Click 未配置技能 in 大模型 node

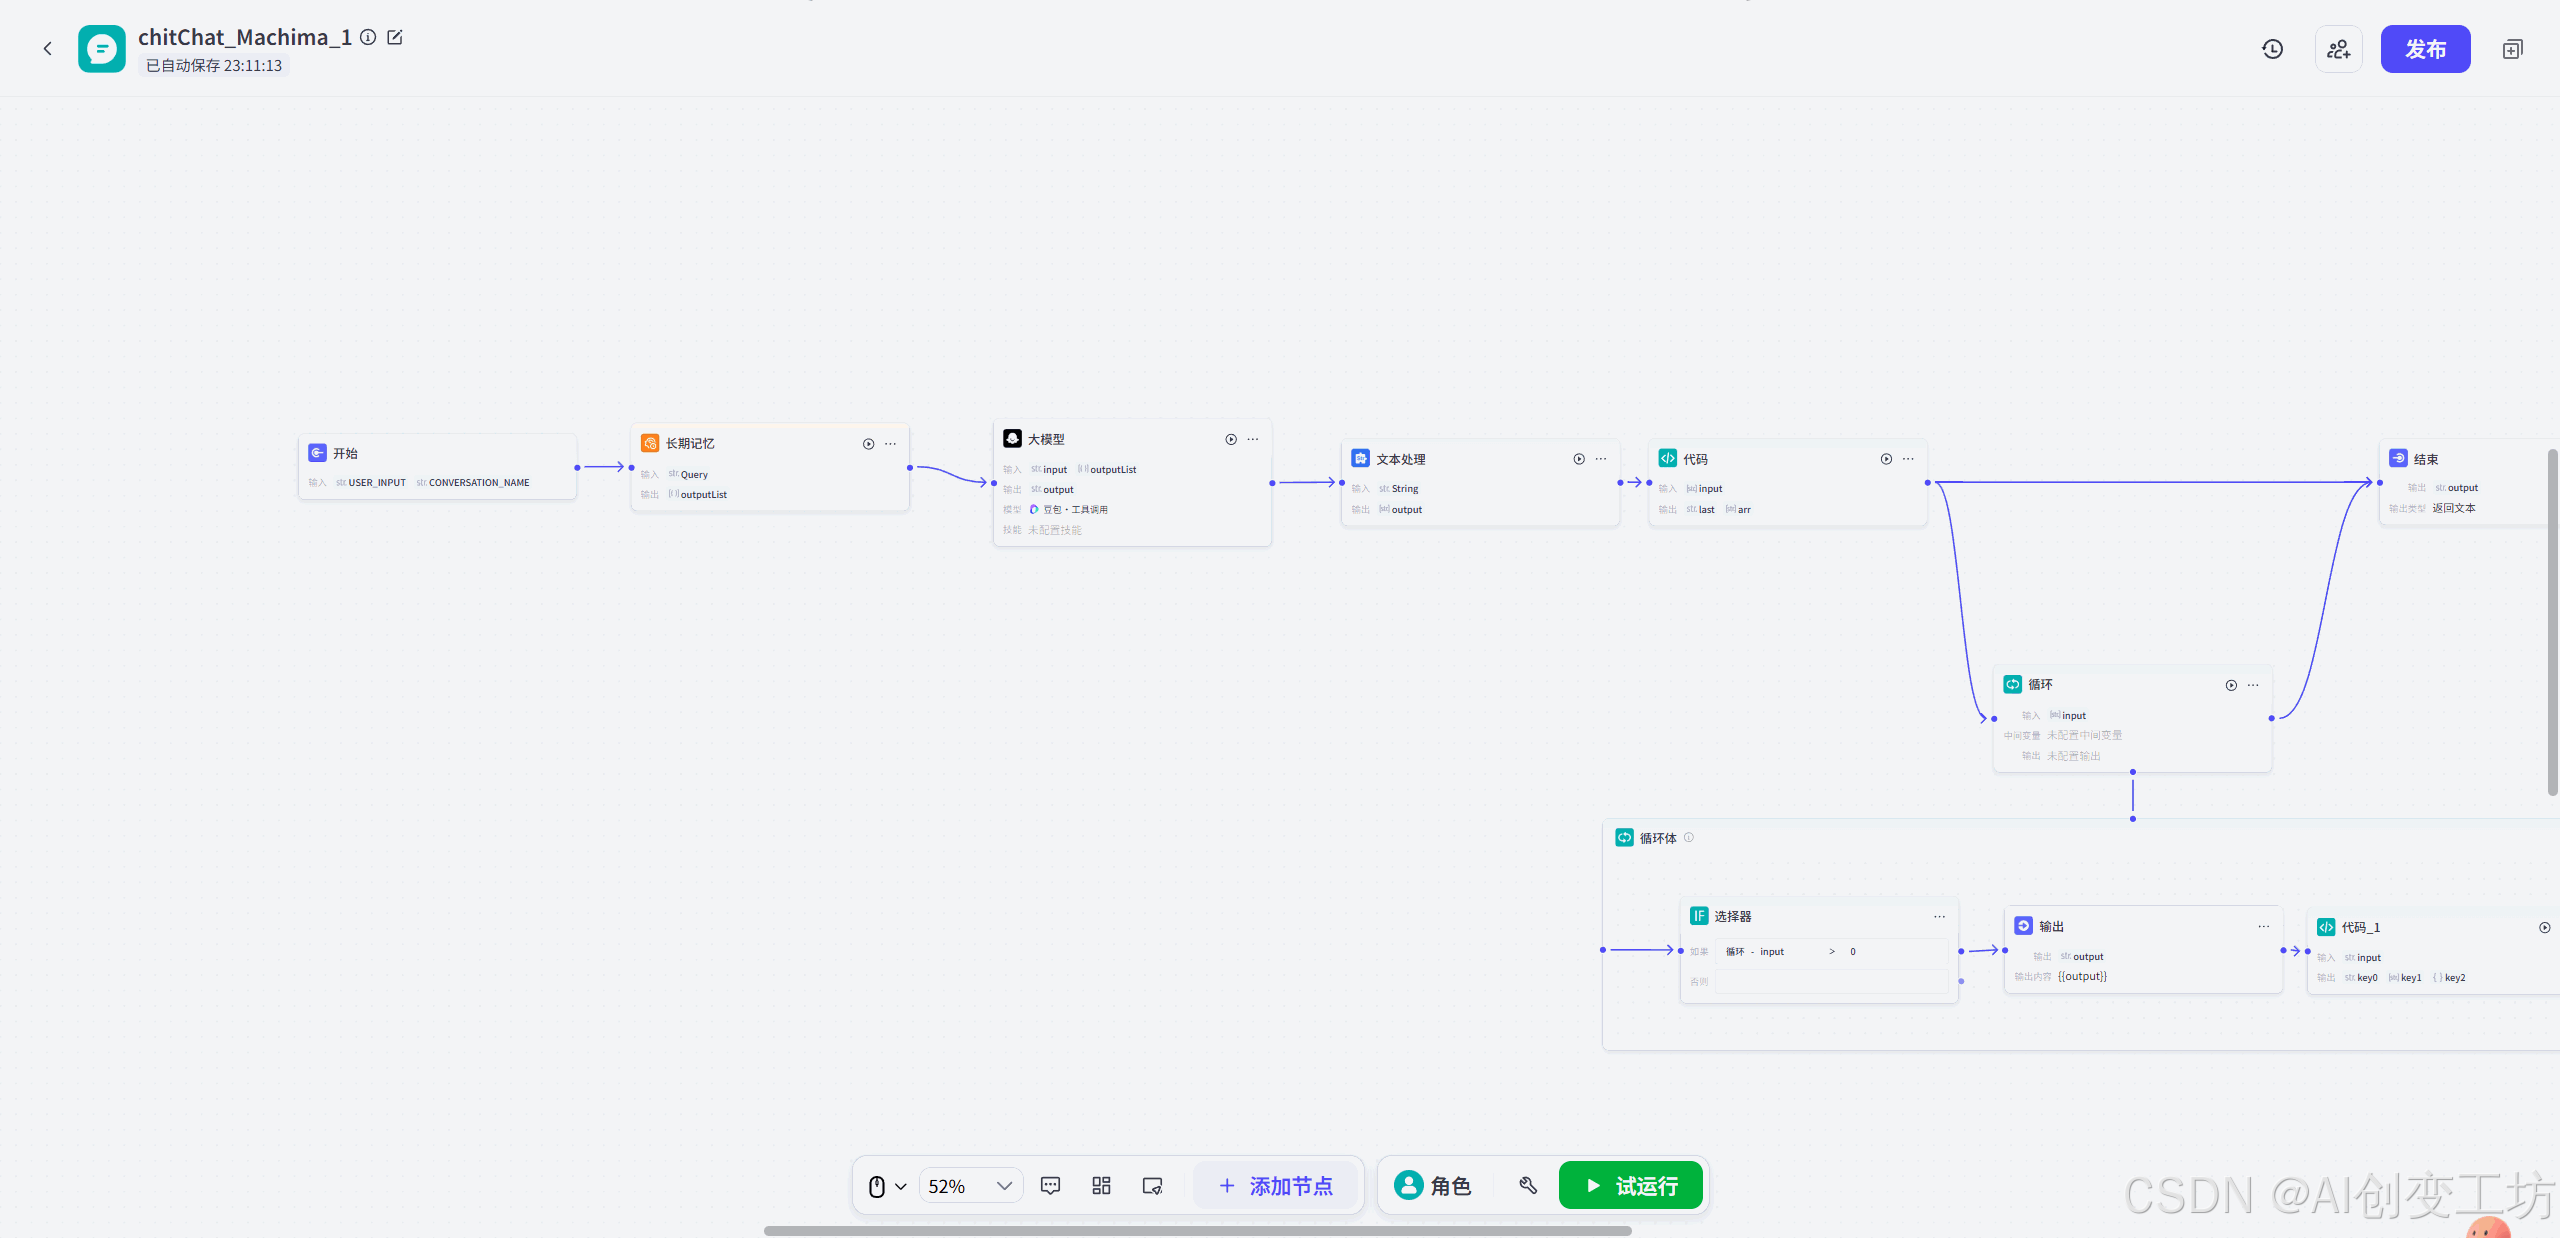click(1055, 530)
